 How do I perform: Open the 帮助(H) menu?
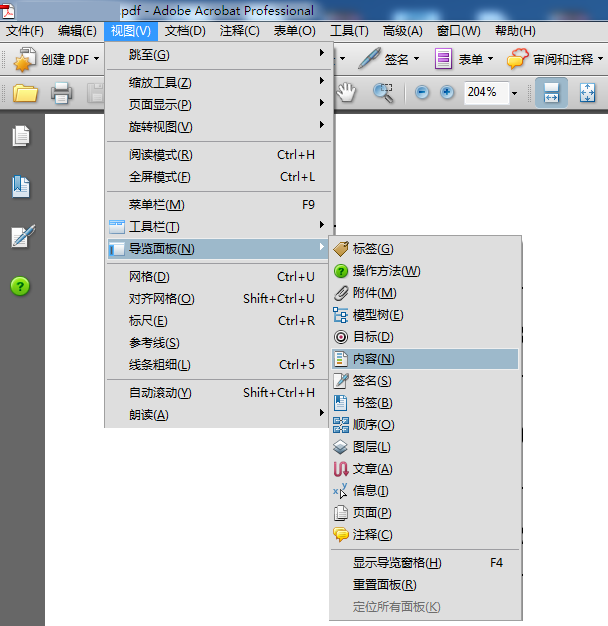[x=515, y=31]
